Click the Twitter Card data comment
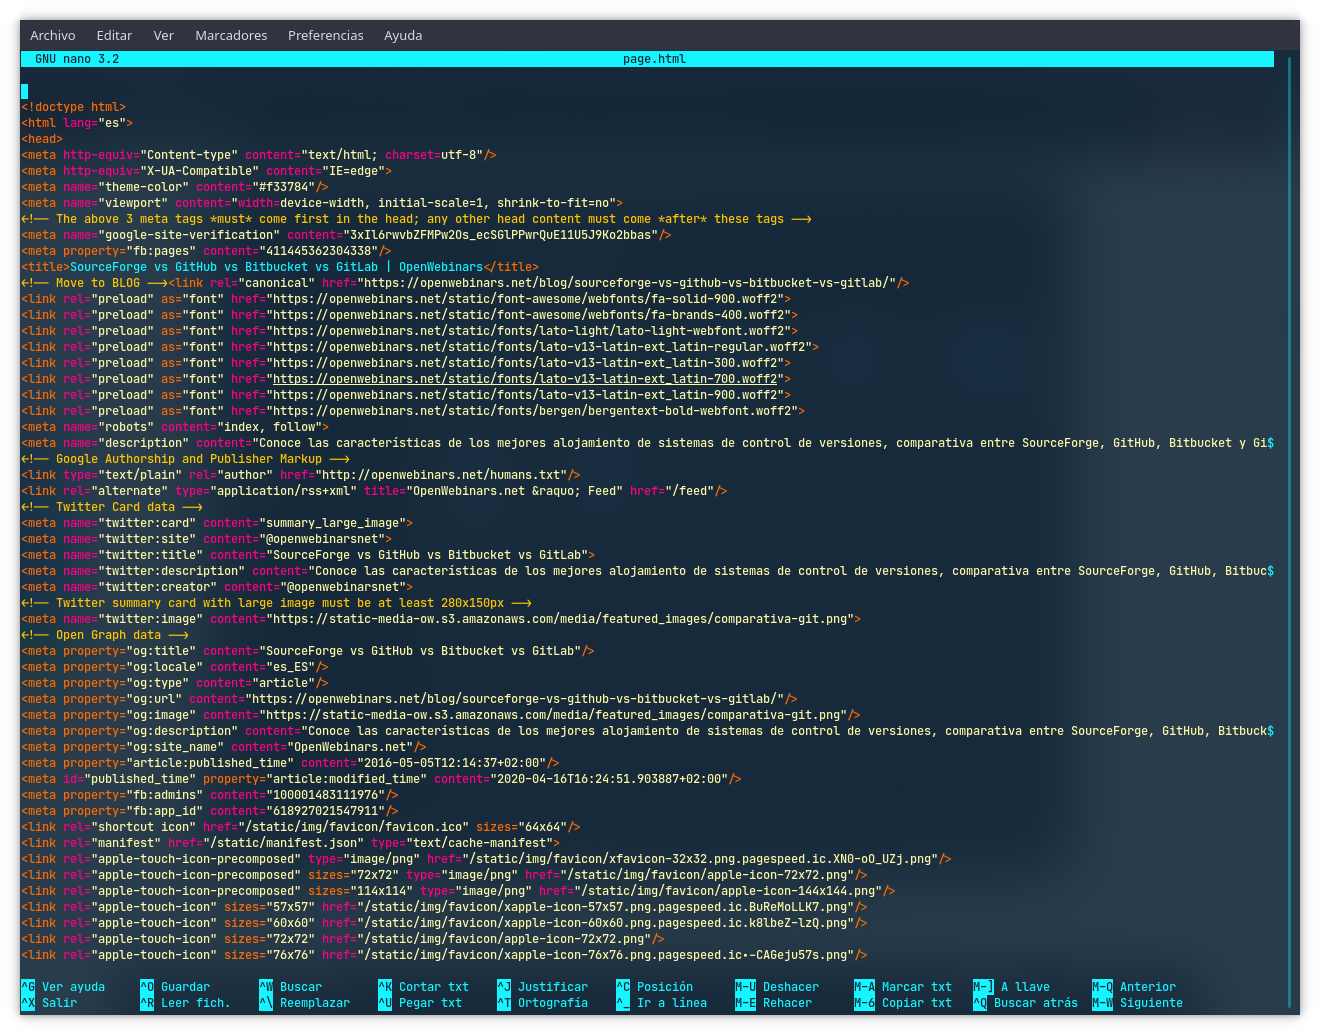 pyautogui.click(x=112, y=507)
